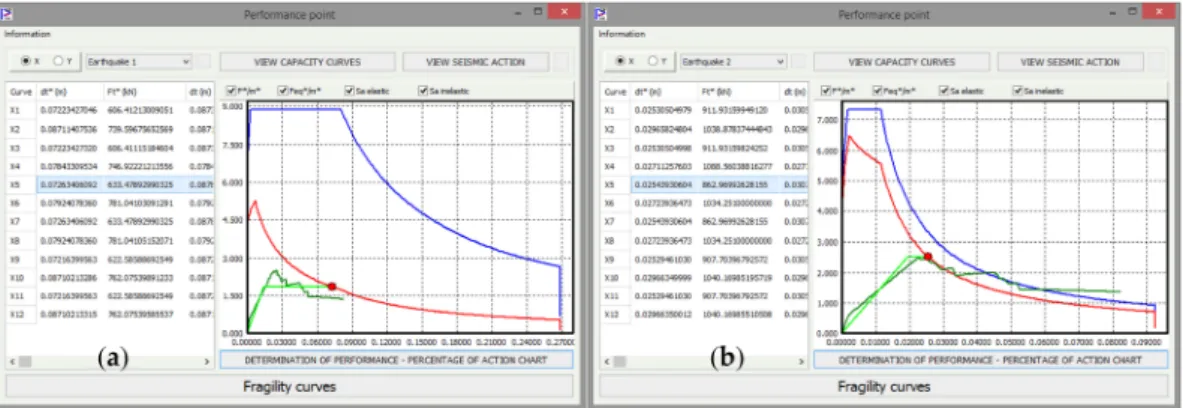Open the Earthquake 1 dropdown
Image resolution: width=1183 pixels, height=408 pixels.
(138, 62)
